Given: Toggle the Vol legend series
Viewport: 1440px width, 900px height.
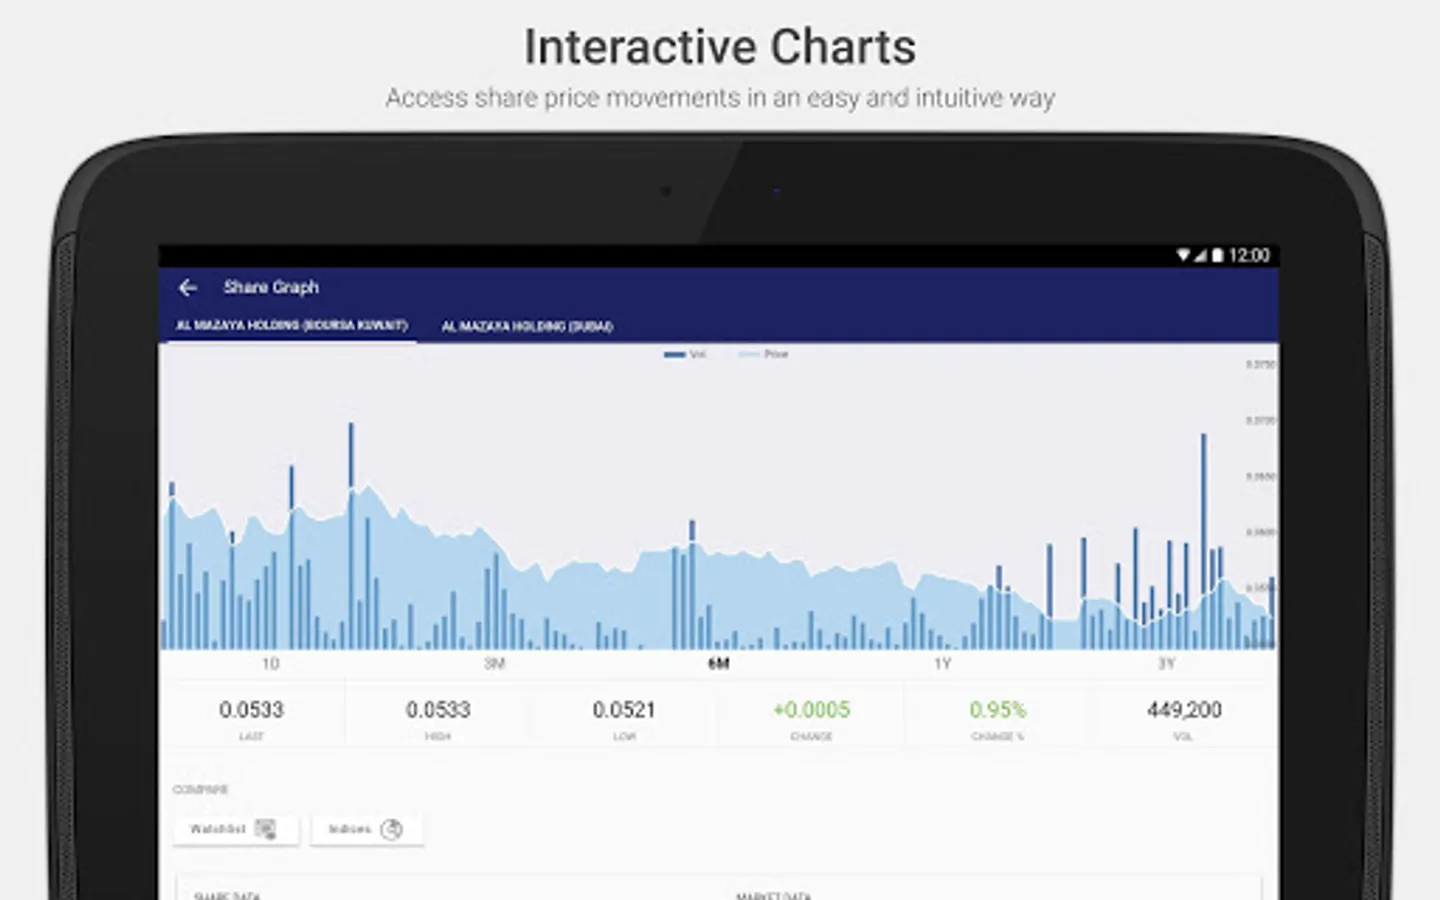Looking at the screenshot, I should tap(686, 354).
